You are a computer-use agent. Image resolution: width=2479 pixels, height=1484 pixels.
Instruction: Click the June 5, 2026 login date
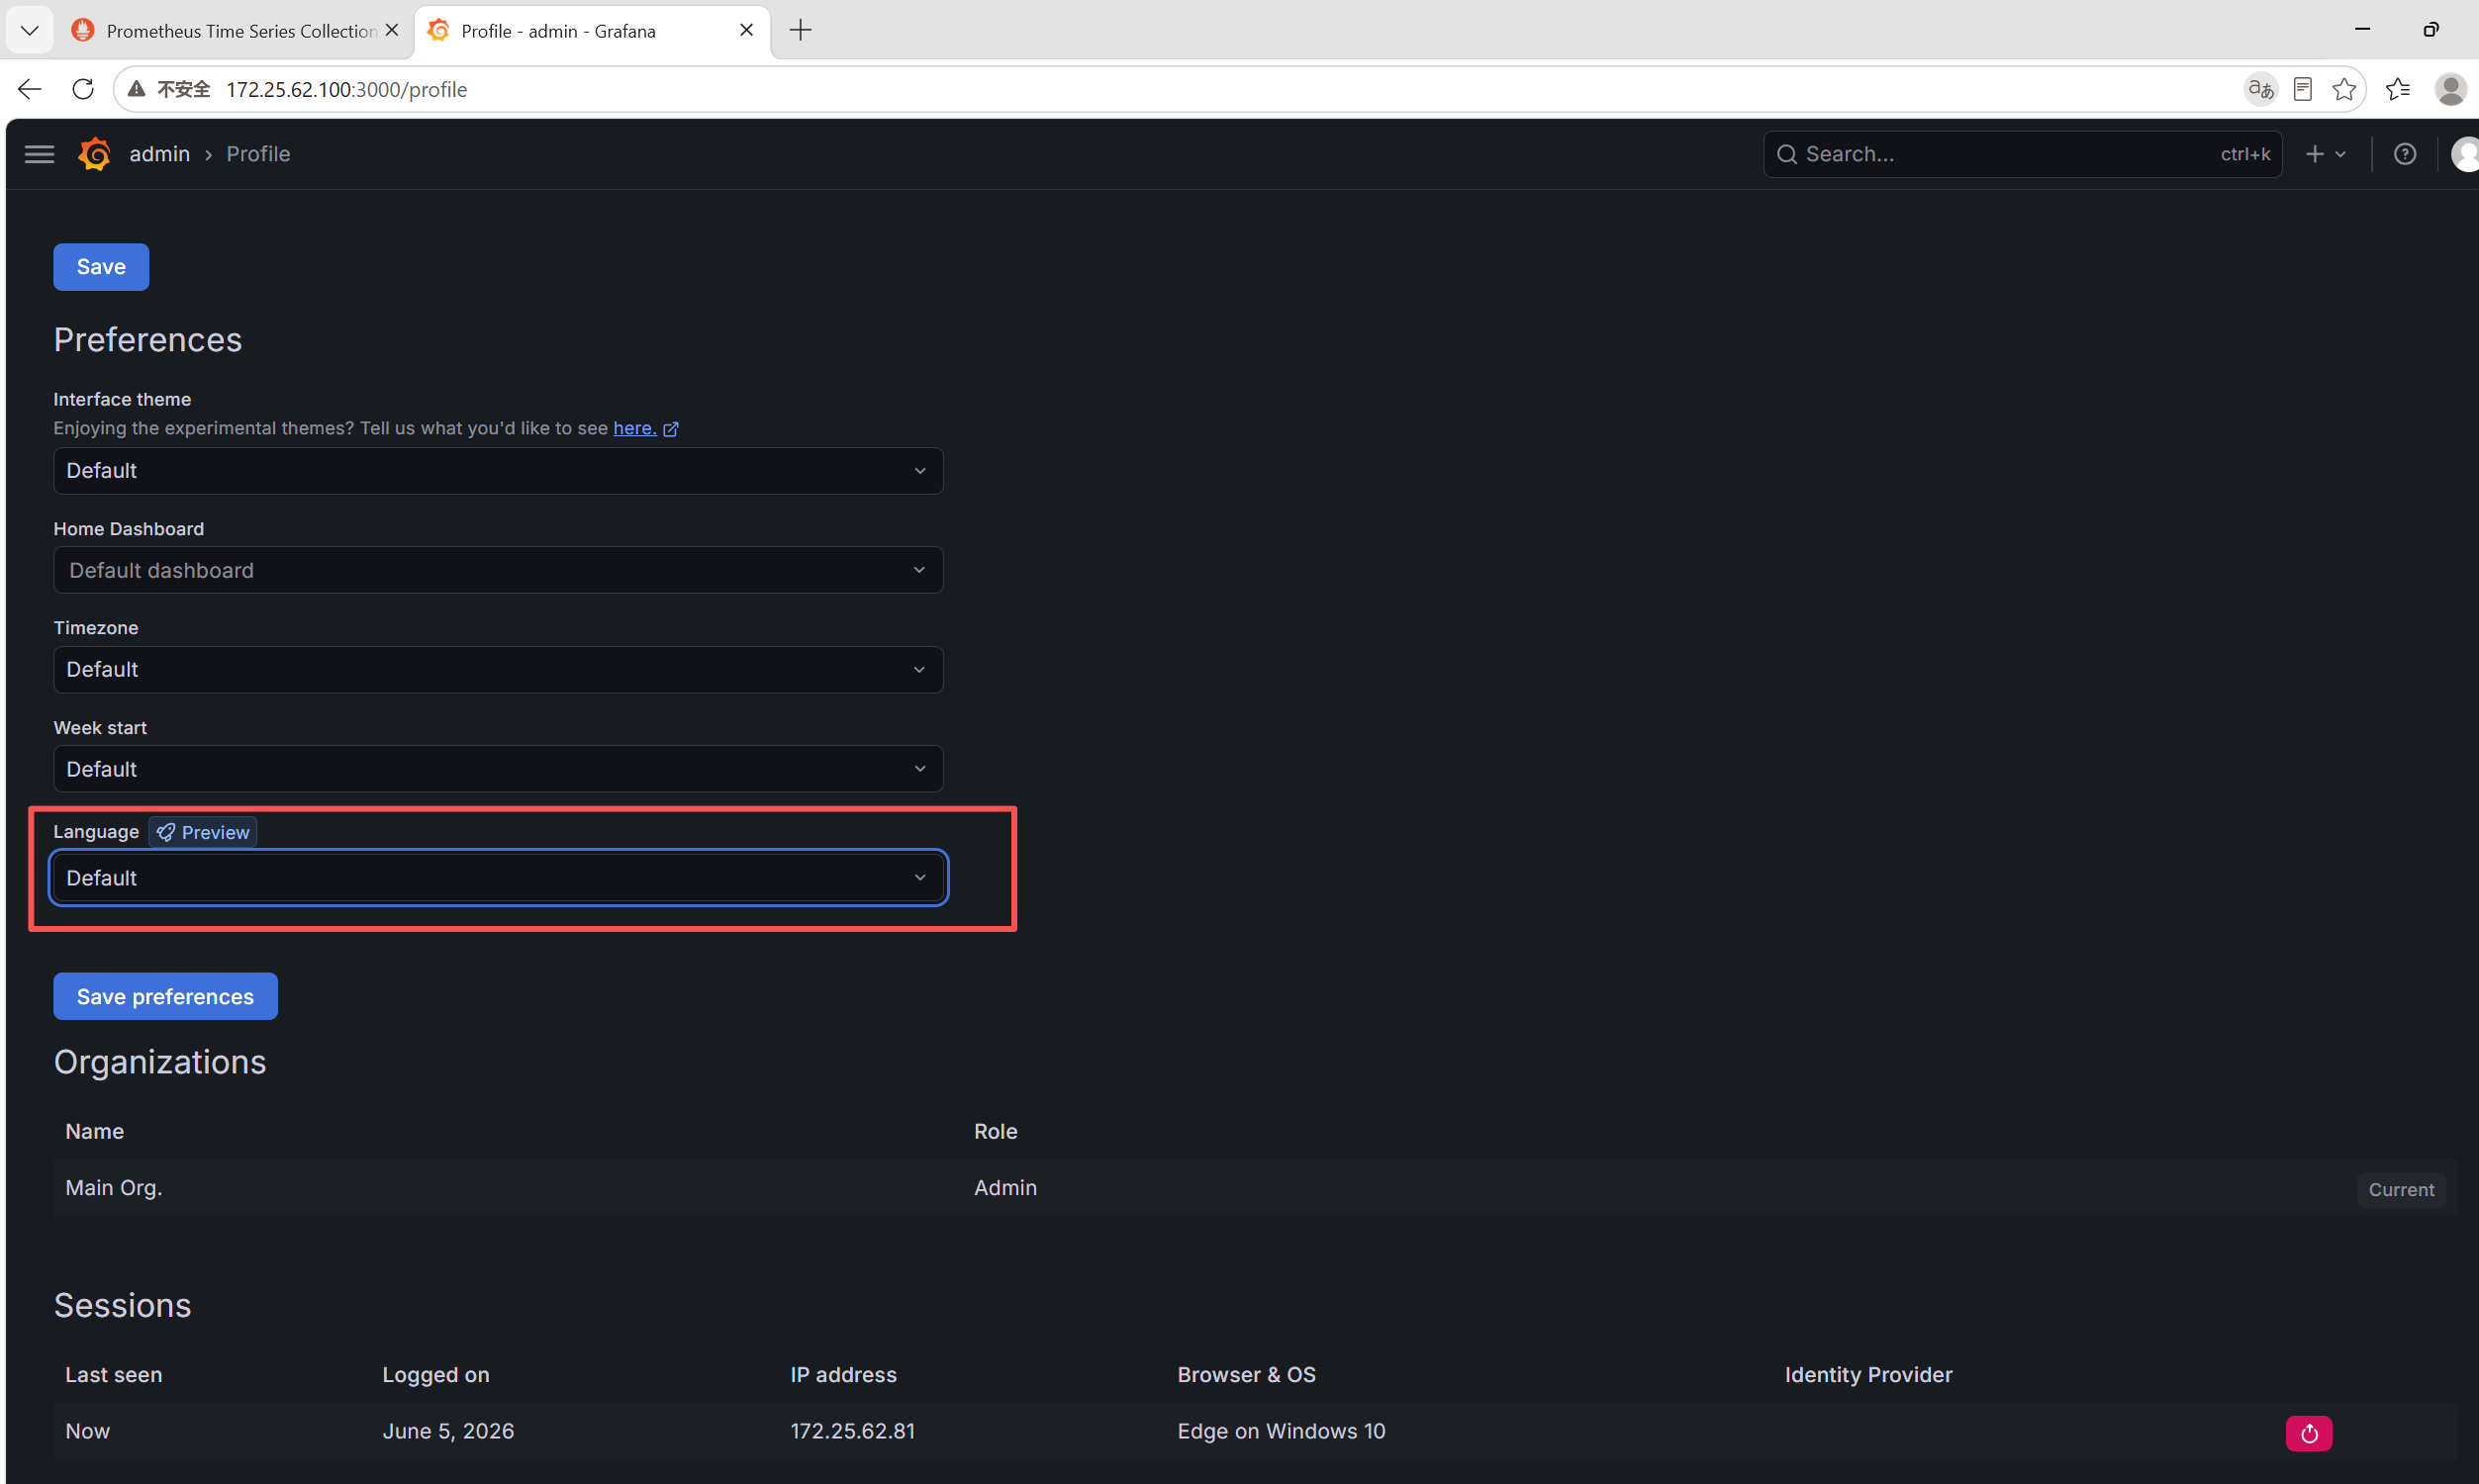point(448,1432)
